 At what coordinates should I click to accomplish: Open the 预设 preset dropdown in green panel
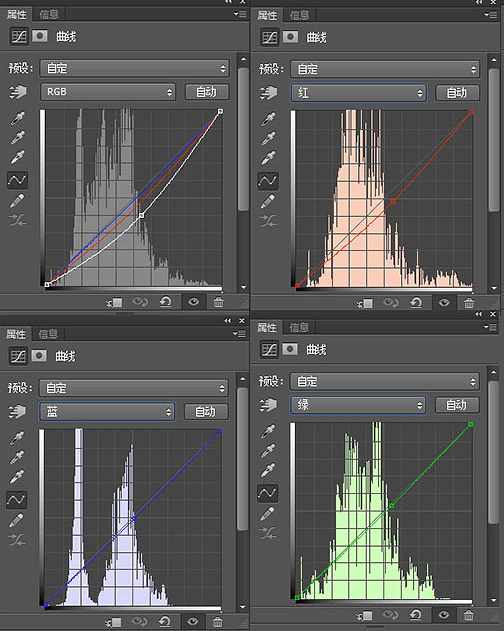385,381
